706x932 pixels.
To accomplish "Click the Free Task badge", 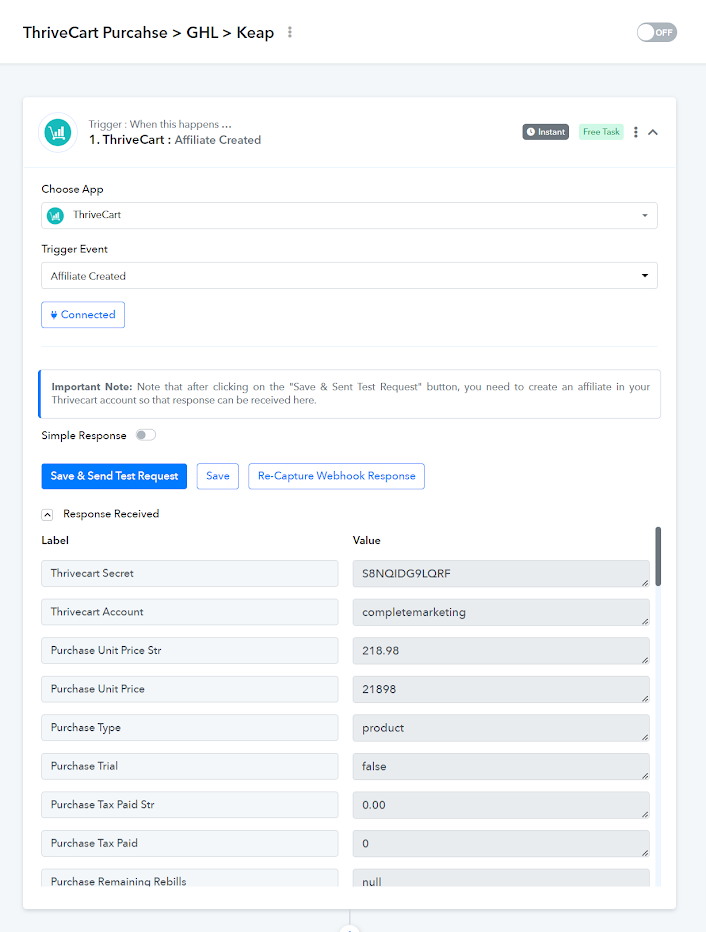I will tap(601, 132).
